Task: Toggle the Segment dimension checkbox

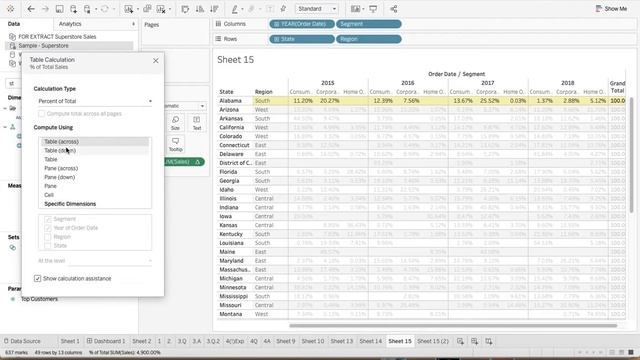Action: (x=48, y=219)
